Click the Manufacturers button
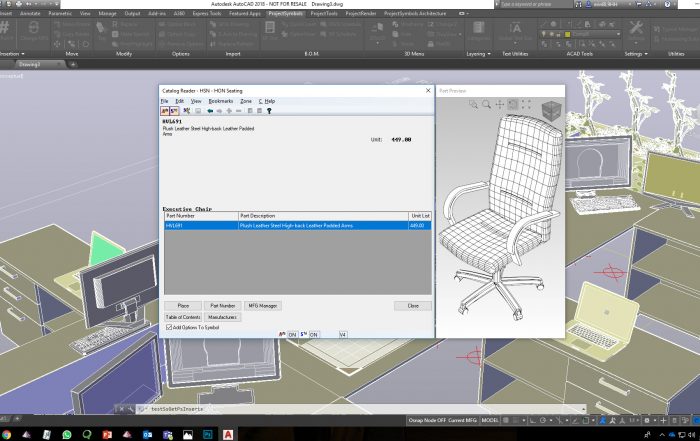 [223, 317]
